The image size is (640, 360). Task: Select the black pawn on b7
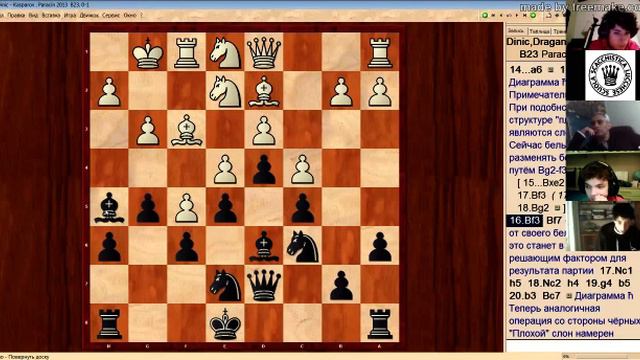[341, 285]
